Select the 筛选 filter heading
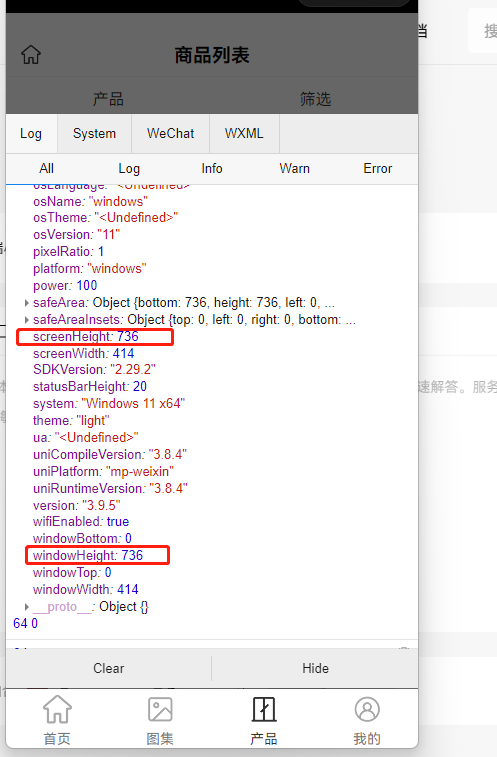497x757 pixels. click(x=315, y=99)
